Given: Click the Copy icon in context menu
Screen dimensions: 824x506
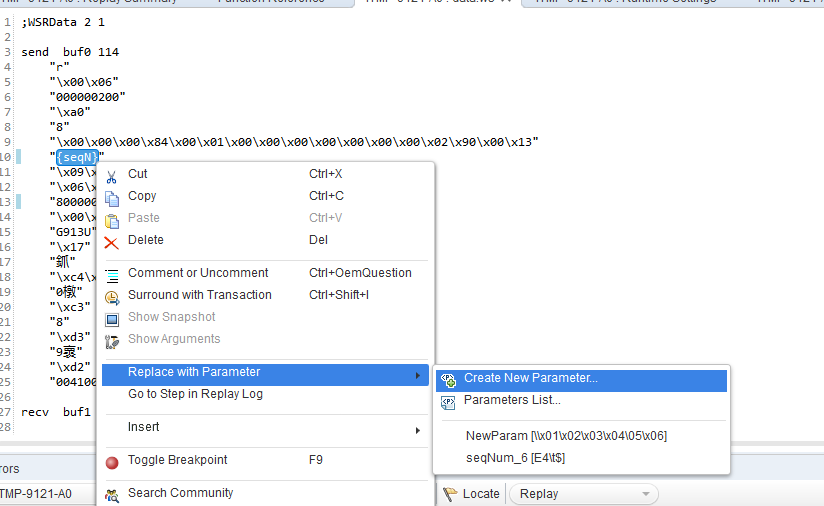Looking at the screenshot, I should (112, 197).
